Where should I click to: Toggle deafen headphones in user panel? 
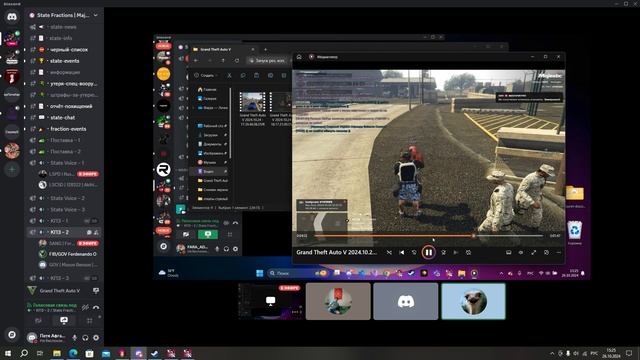(x=85, y=338)
